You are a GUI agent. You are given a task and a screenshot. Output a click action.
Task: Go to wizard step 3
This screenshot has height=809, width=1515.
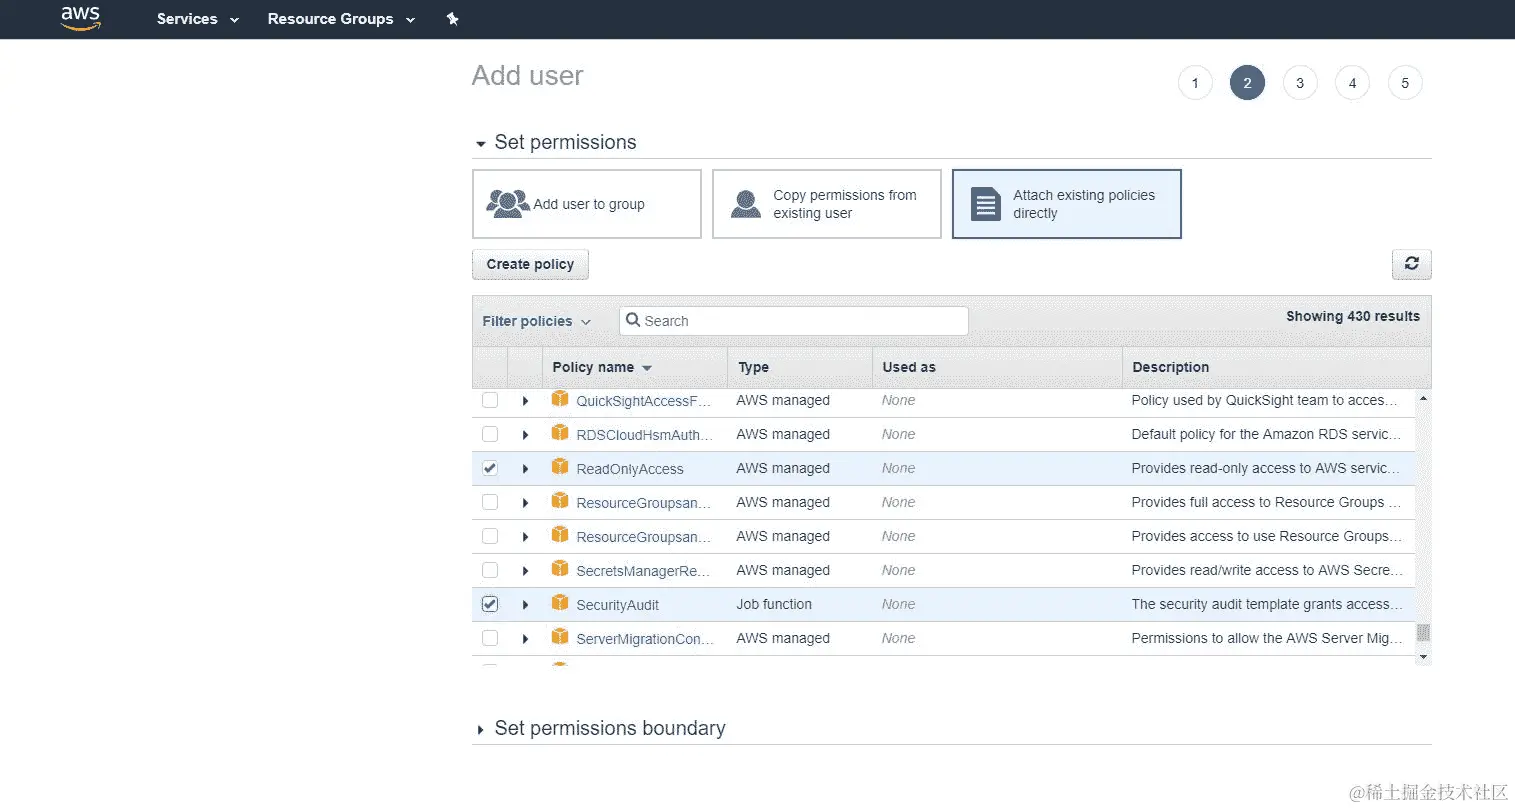click(x=1300, y=83)
